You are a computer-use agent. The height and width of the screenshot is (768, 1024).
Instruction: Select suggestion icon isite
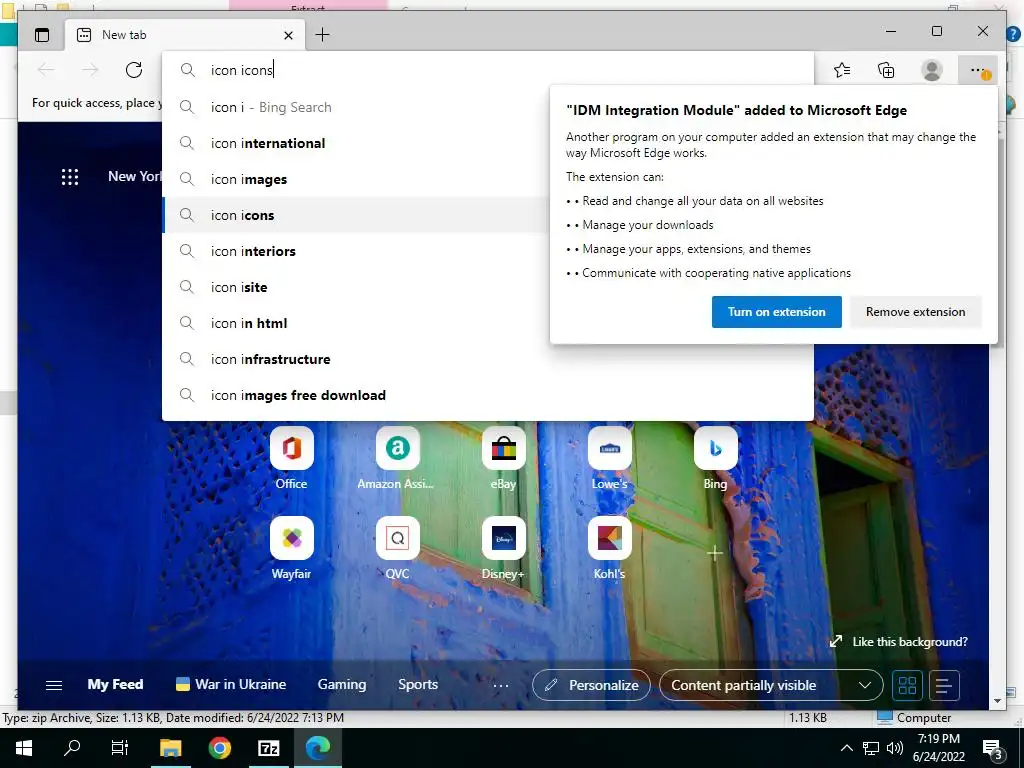coord(356,287)
